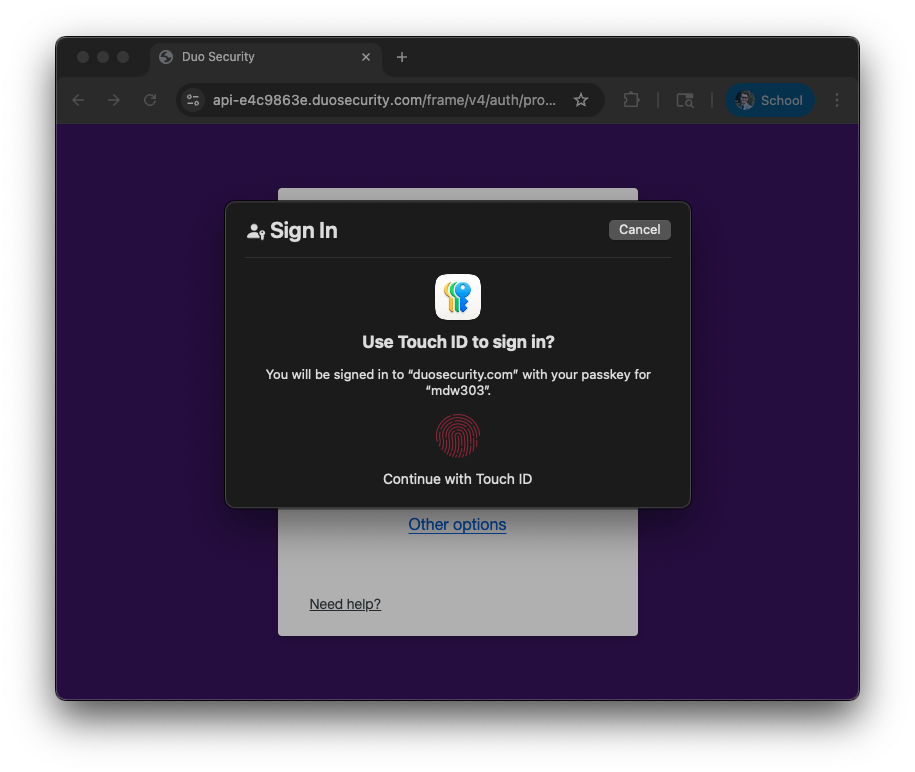Go back to previous page

[78, 100]
